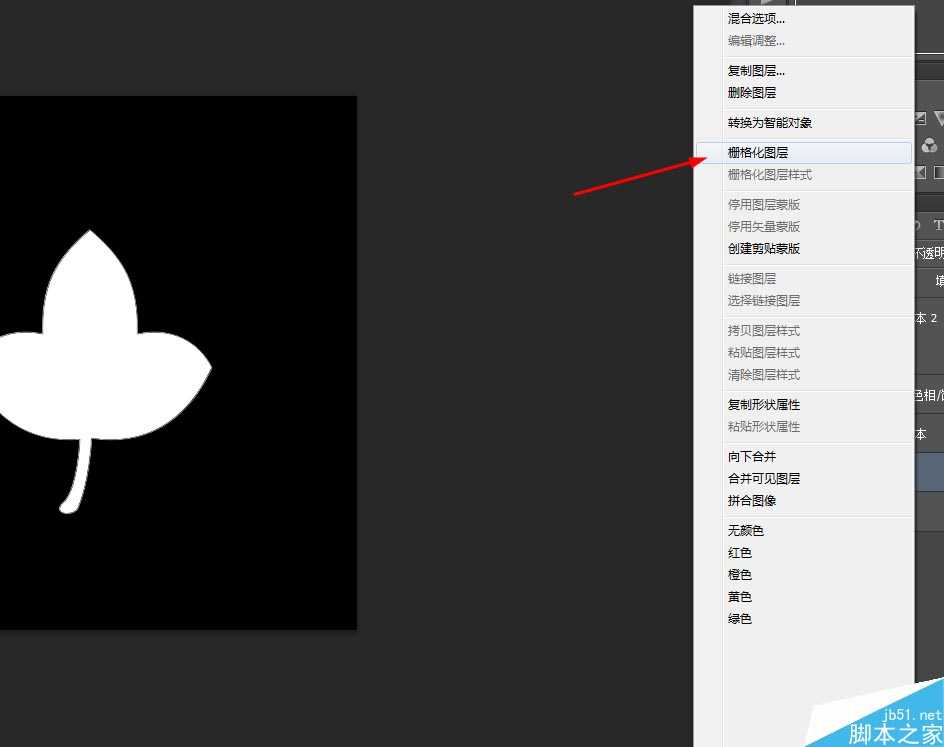Viewport: 944px width, 747px height.
Task: Choose 栅格化图层 from the context menu
Action: point(758,153)
